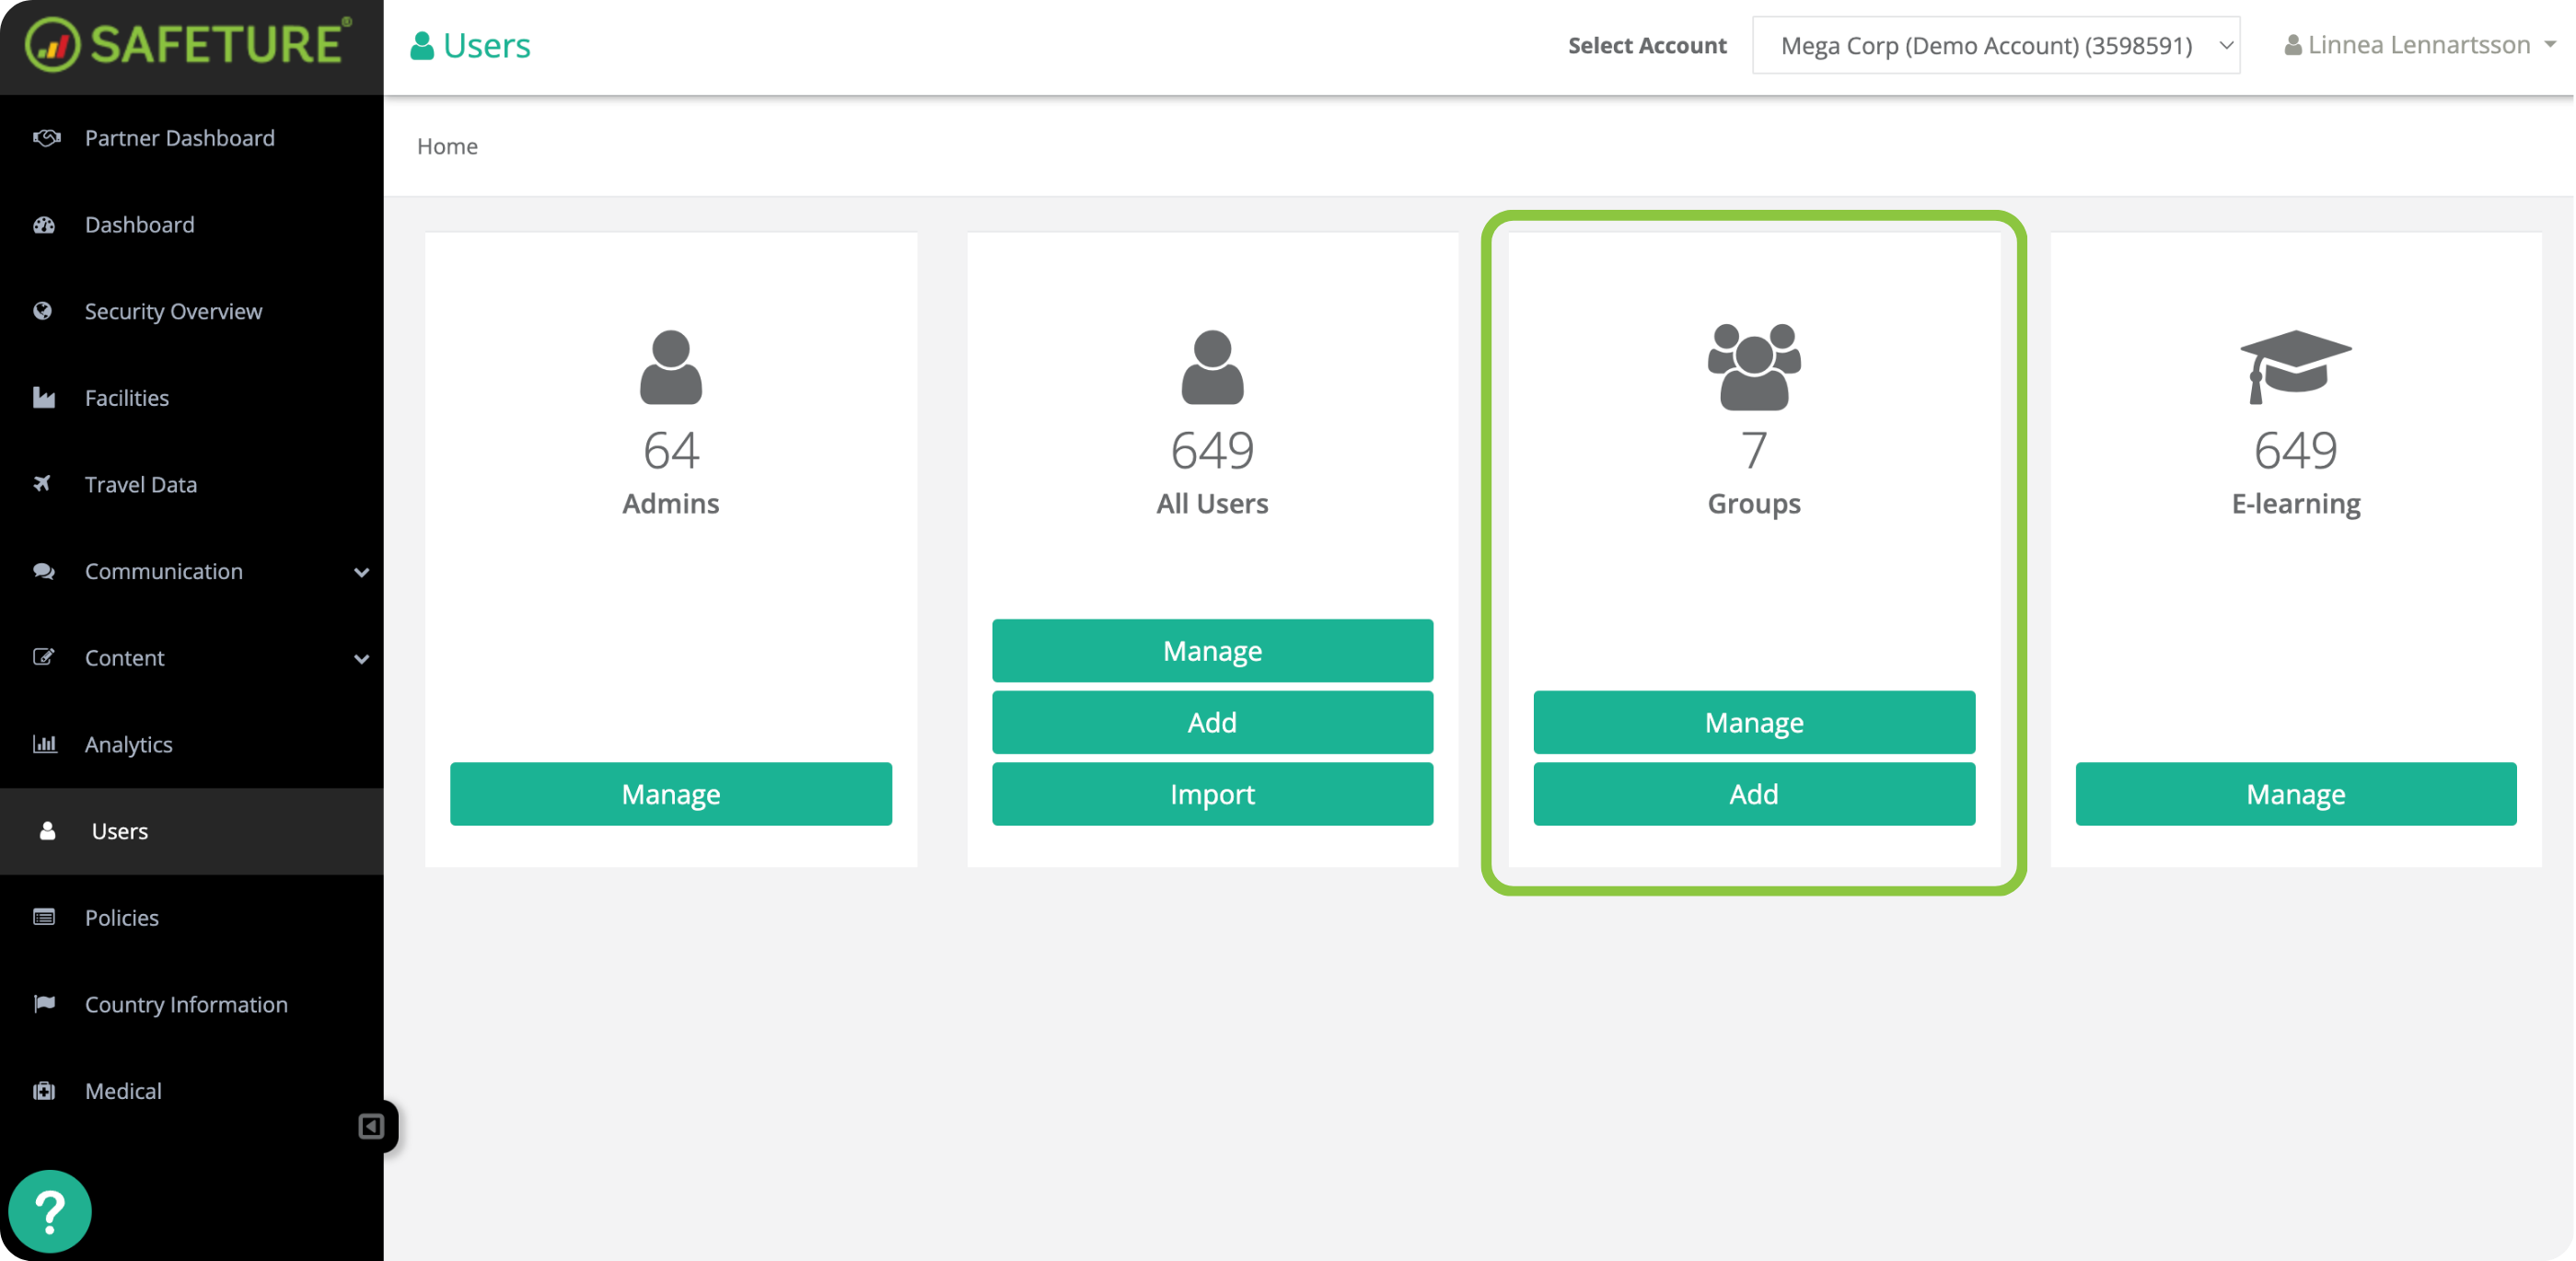The image size is (2576, 1261).
Task: Select the Policies sidebar item
Action: 121,917
